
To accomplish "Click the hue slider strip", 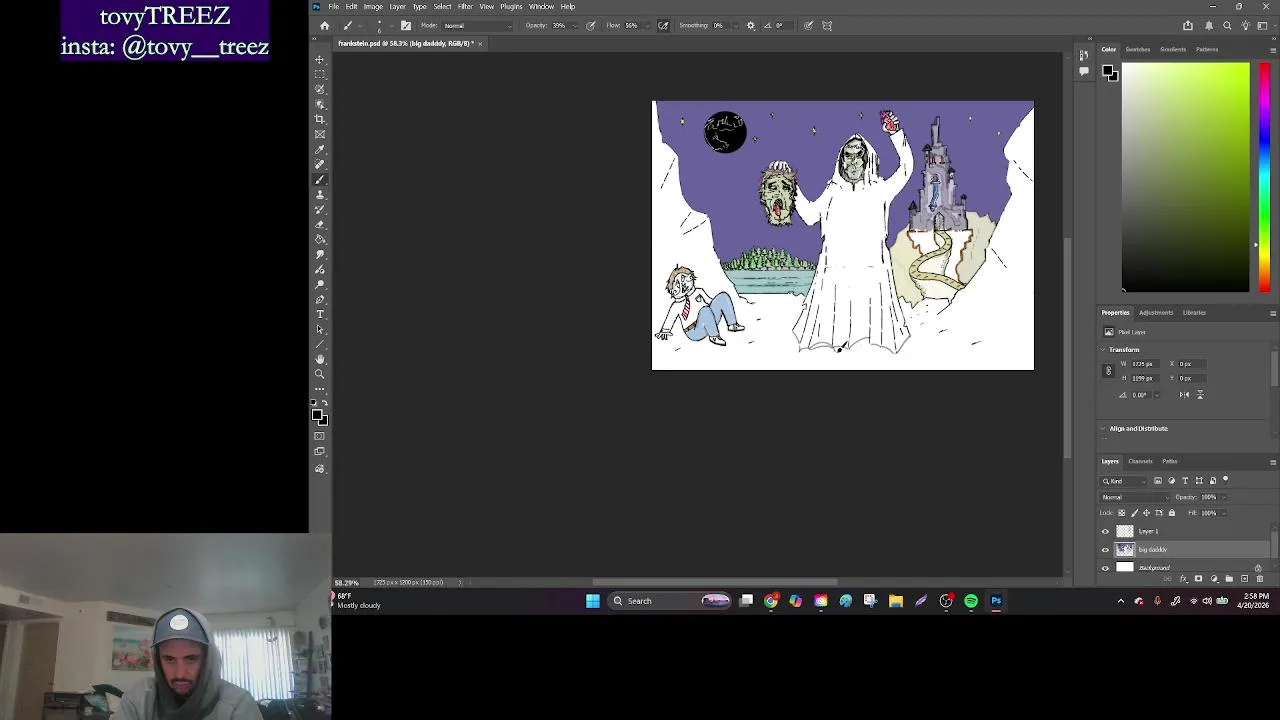I will click(x=1264, y=177).
